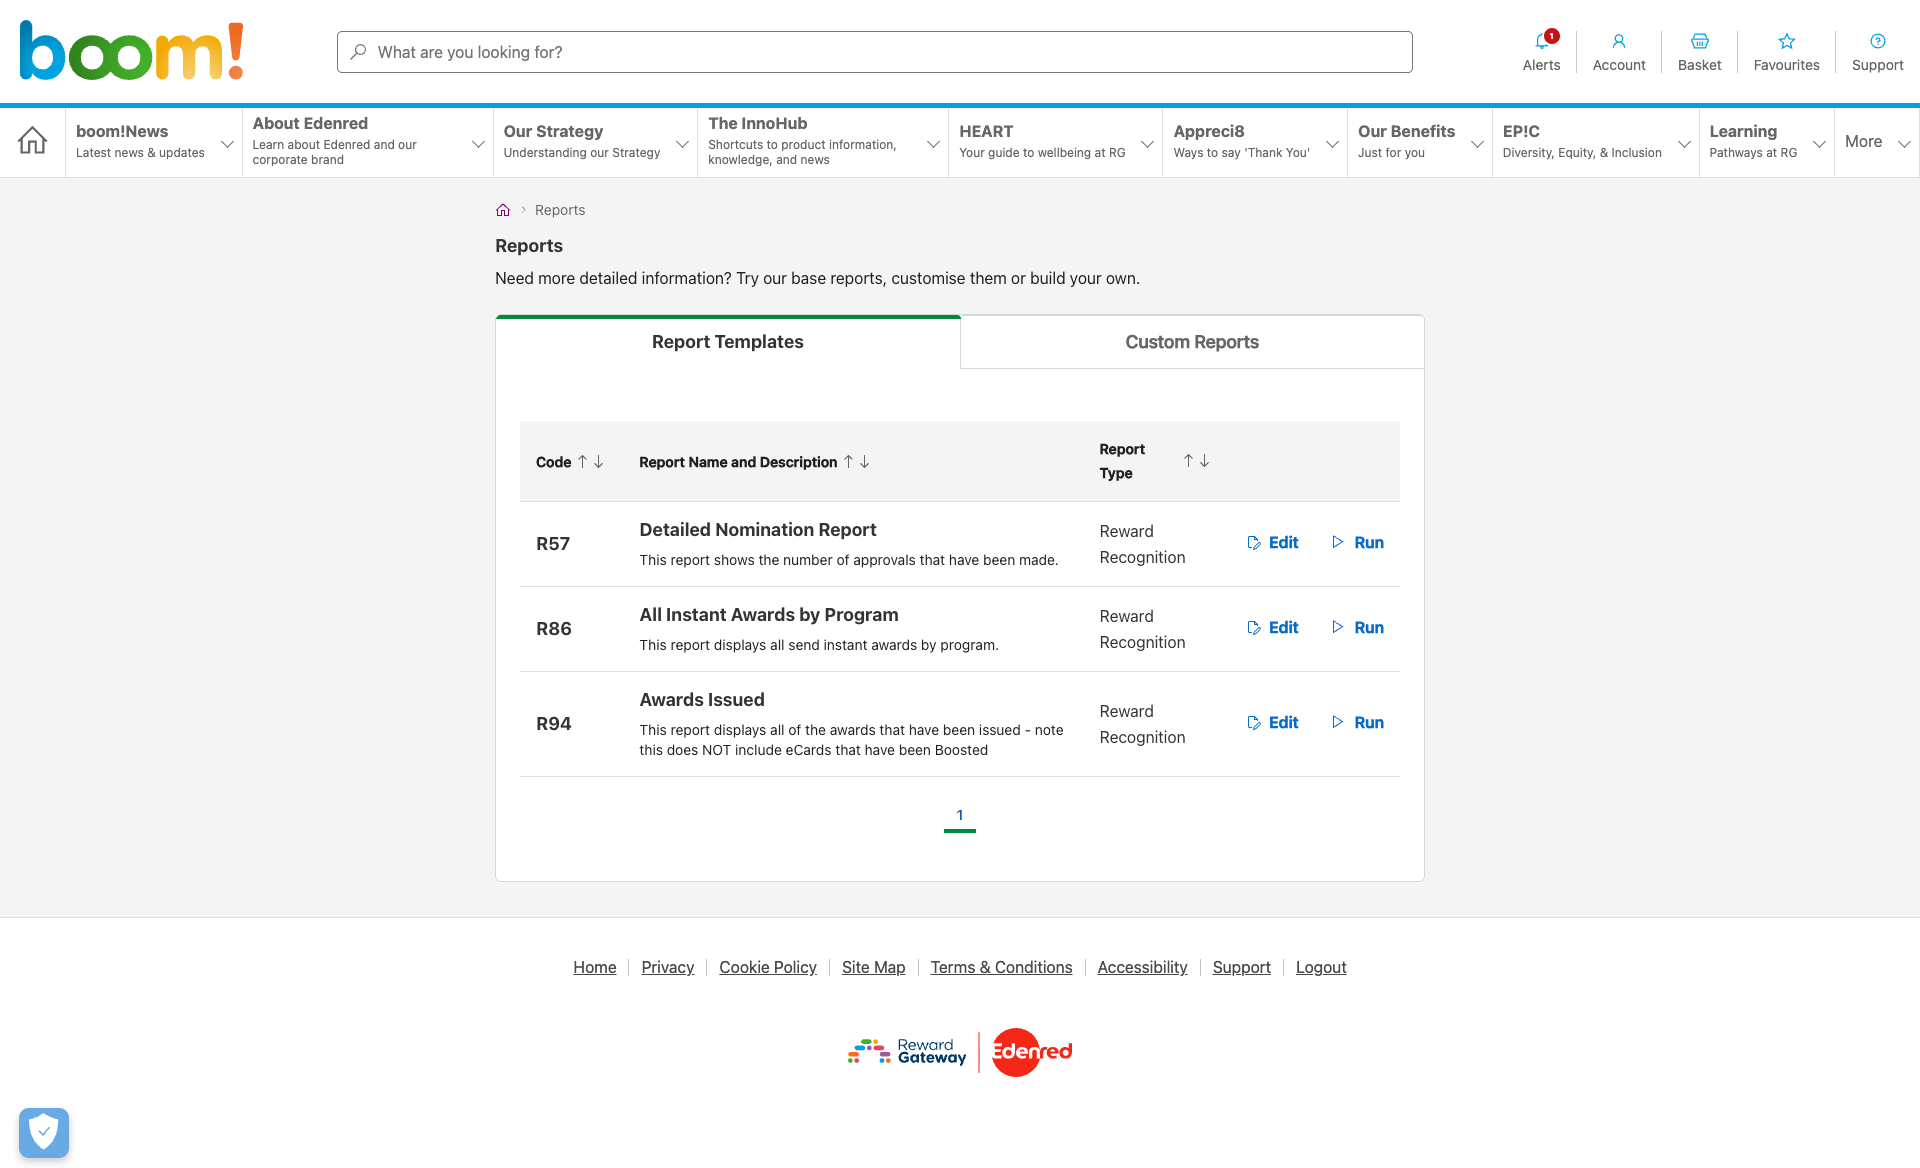Expand the Our Benefits dropdown
Image resolution: width=1920 pixels, height=1168 pixels.
pos(1477,144)
